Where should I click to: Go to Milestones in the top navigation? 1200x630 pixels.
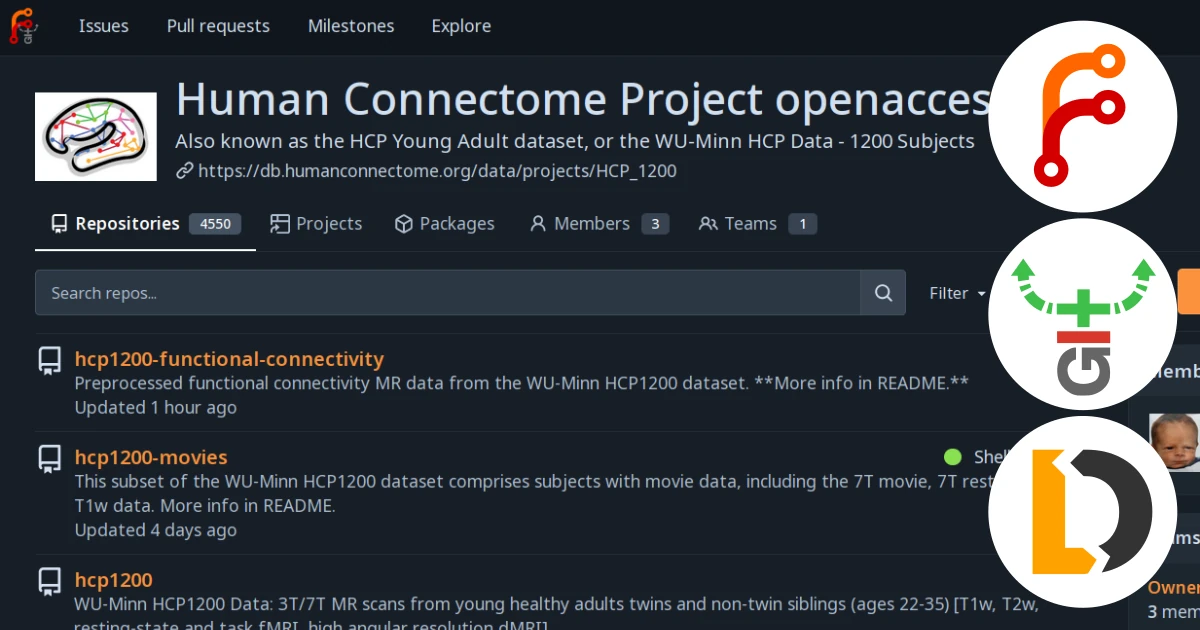click(351, 26)
